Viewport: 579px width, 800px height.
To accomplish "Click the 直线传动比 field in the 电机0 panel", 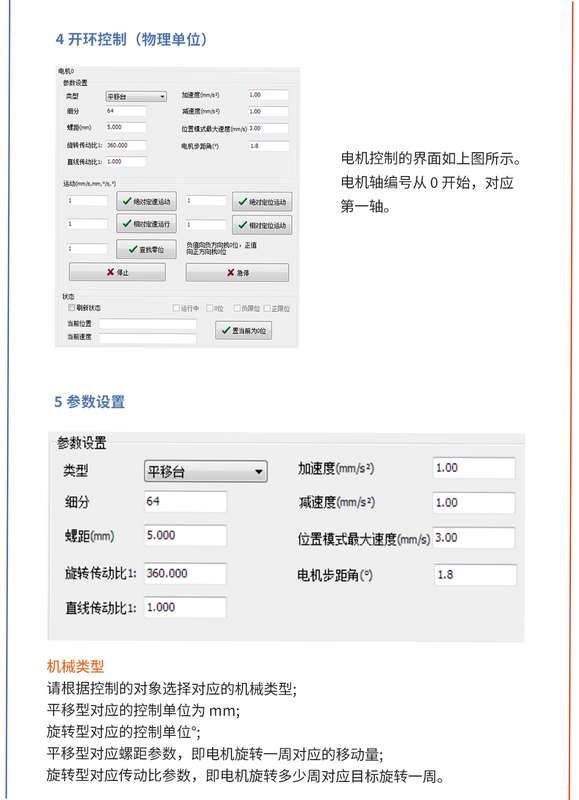I will coord(126,162).
